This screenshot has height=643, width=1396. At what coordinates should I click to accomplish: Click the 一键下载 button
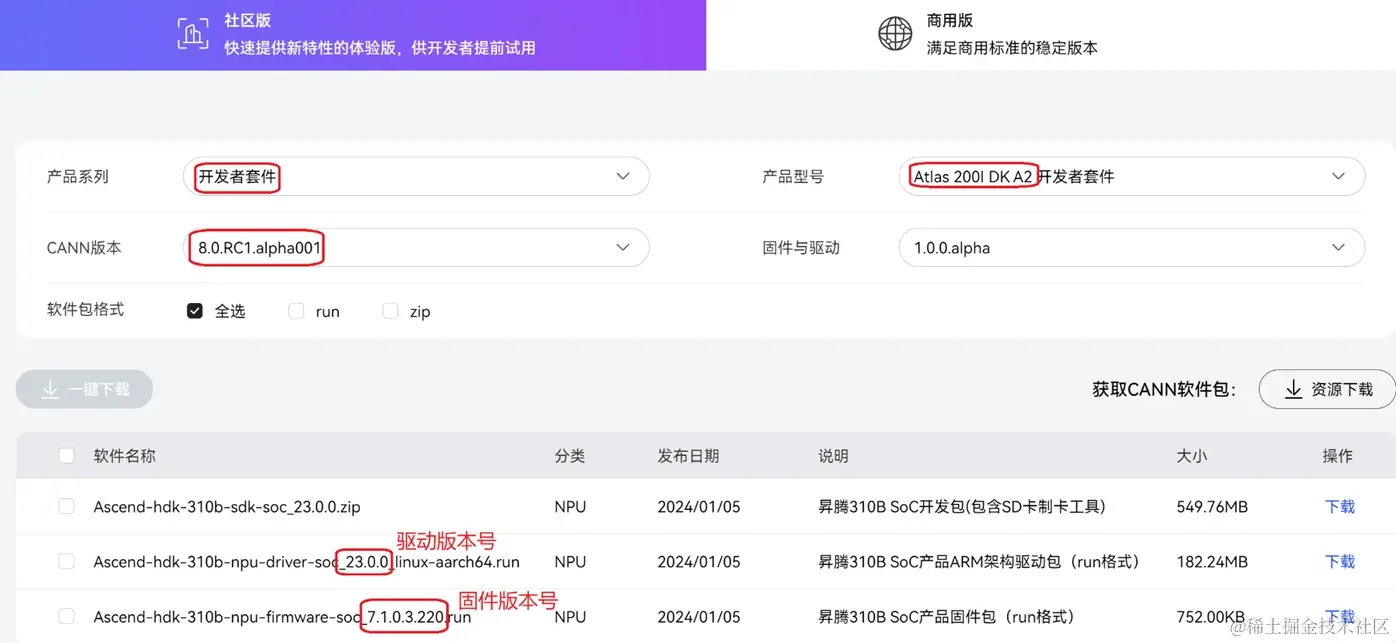(84, 389)
